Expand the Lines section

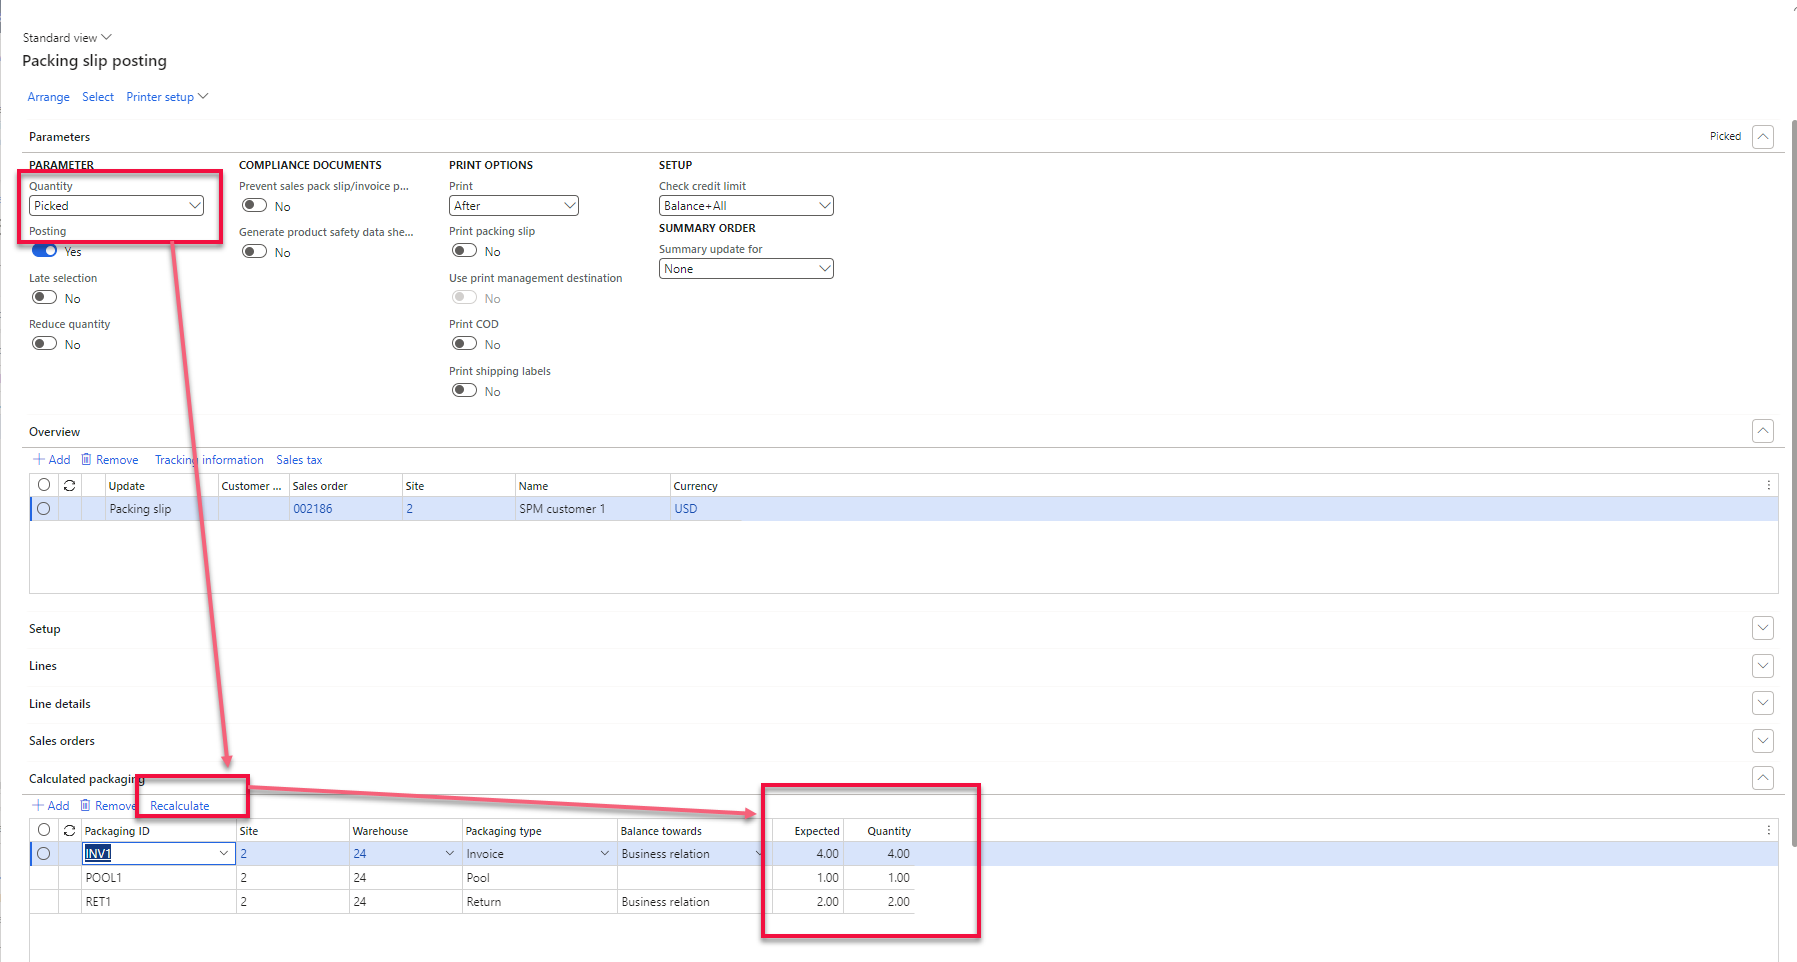click(x=1763, y=666)
